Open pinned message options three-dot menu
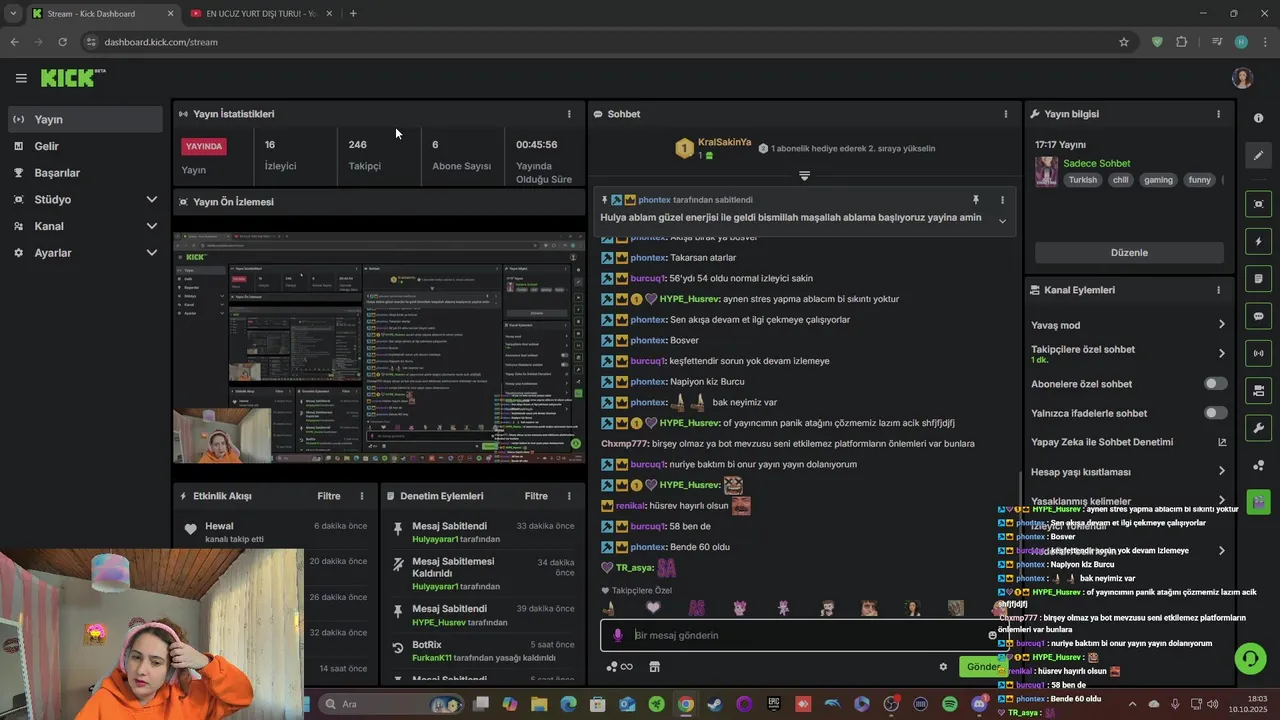Viewport: 1280px width, 720px height. coord(1002,200)
